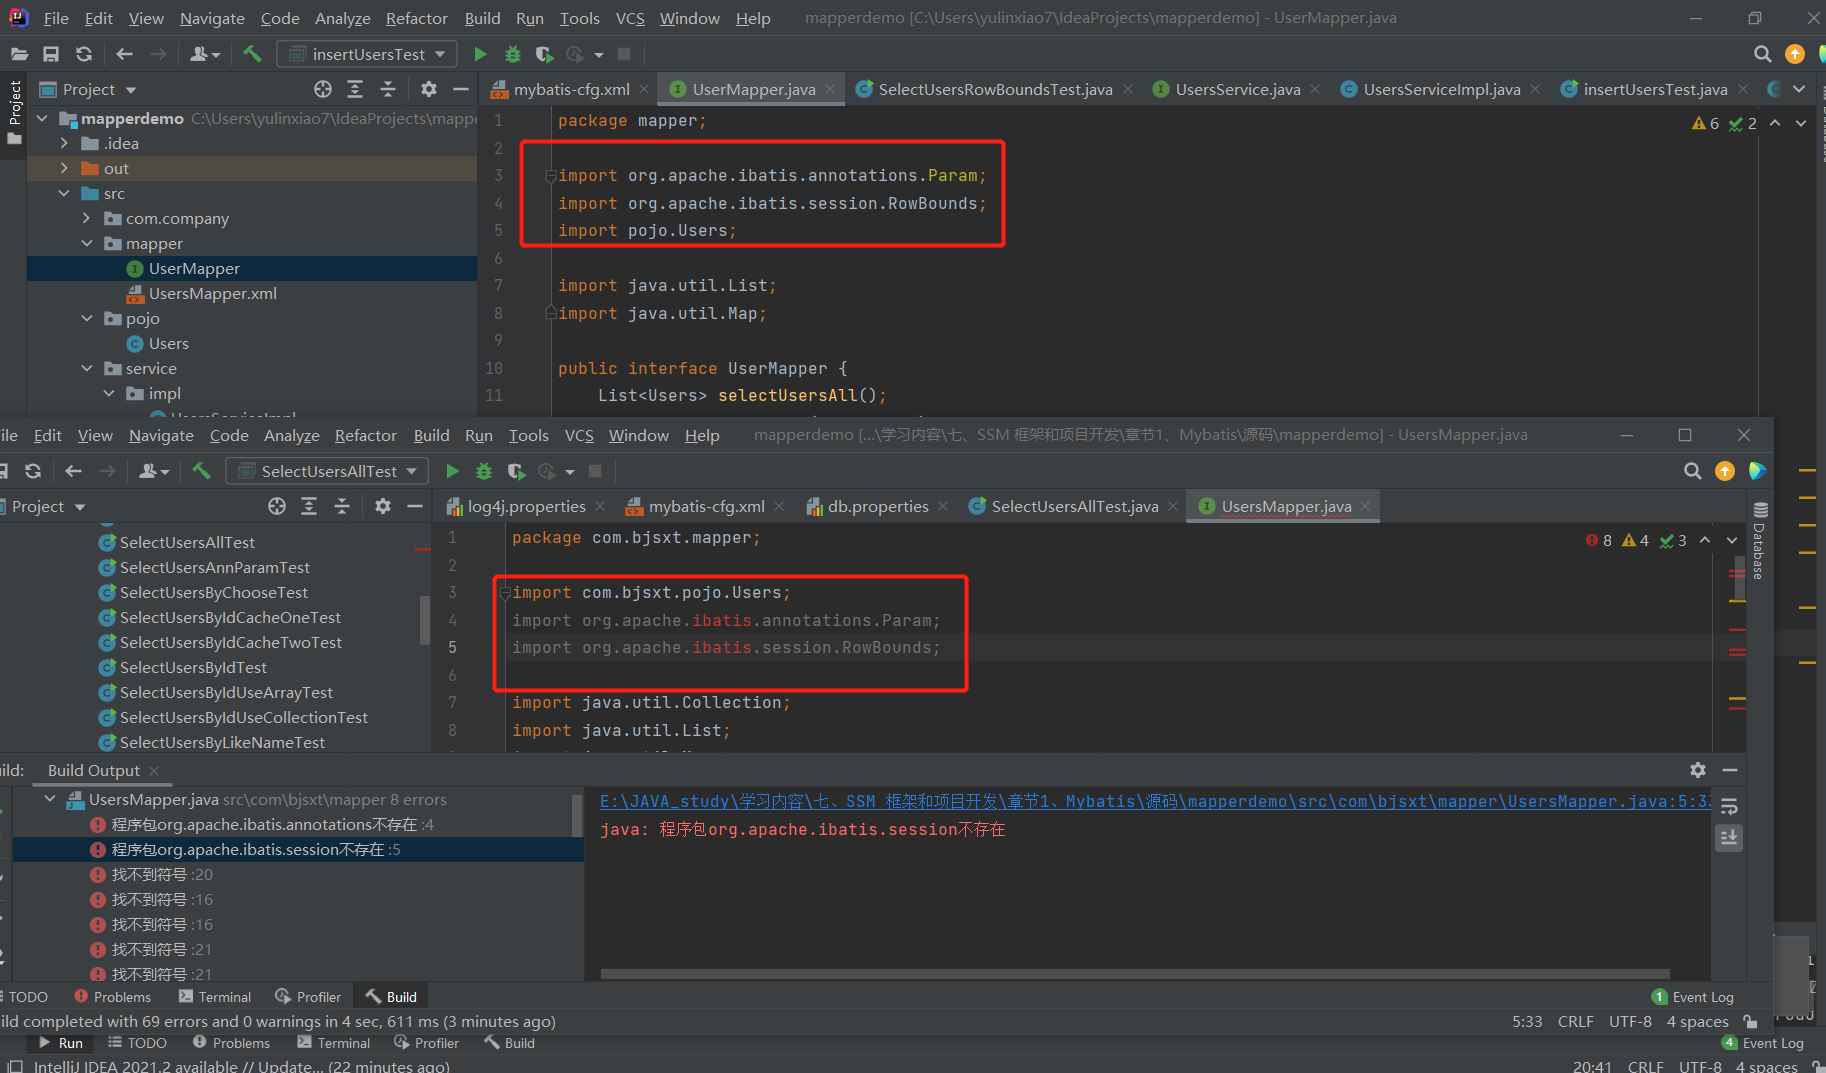
Task: Close Build Output tab
Action: click(154, 770)
